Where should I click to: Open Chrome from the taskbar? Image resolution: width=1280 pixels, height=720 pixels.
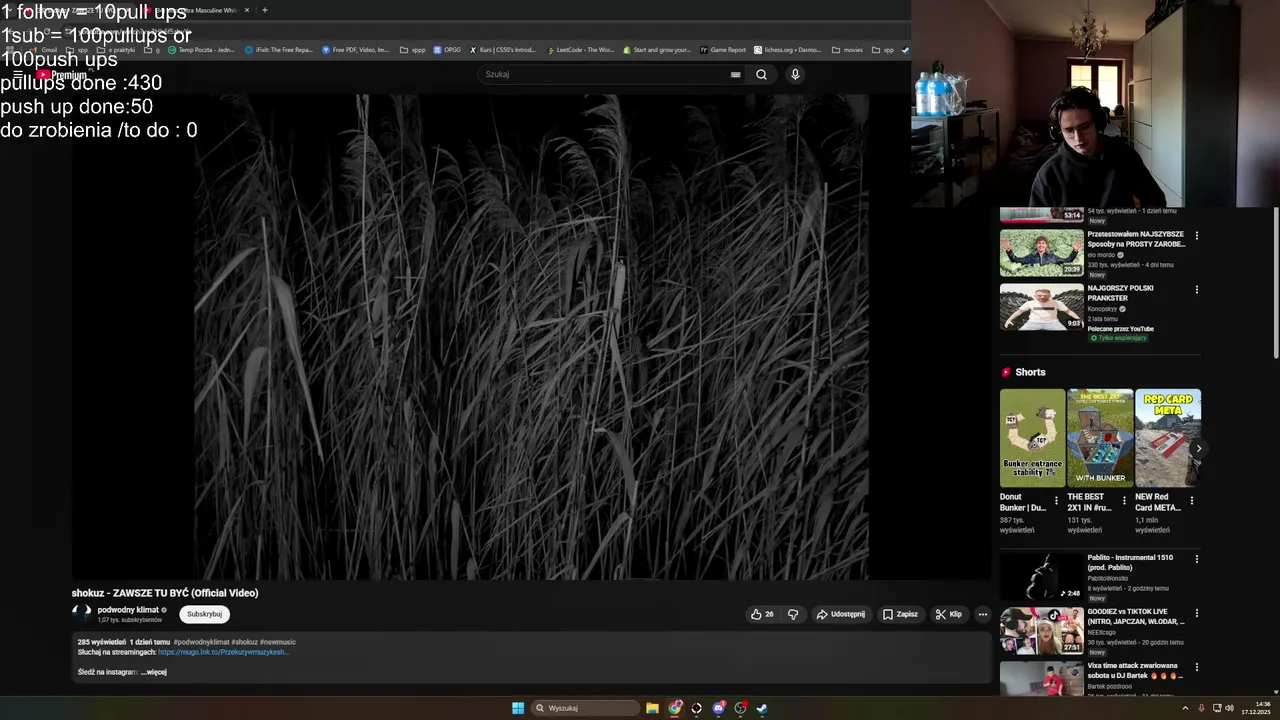(675, 708)
